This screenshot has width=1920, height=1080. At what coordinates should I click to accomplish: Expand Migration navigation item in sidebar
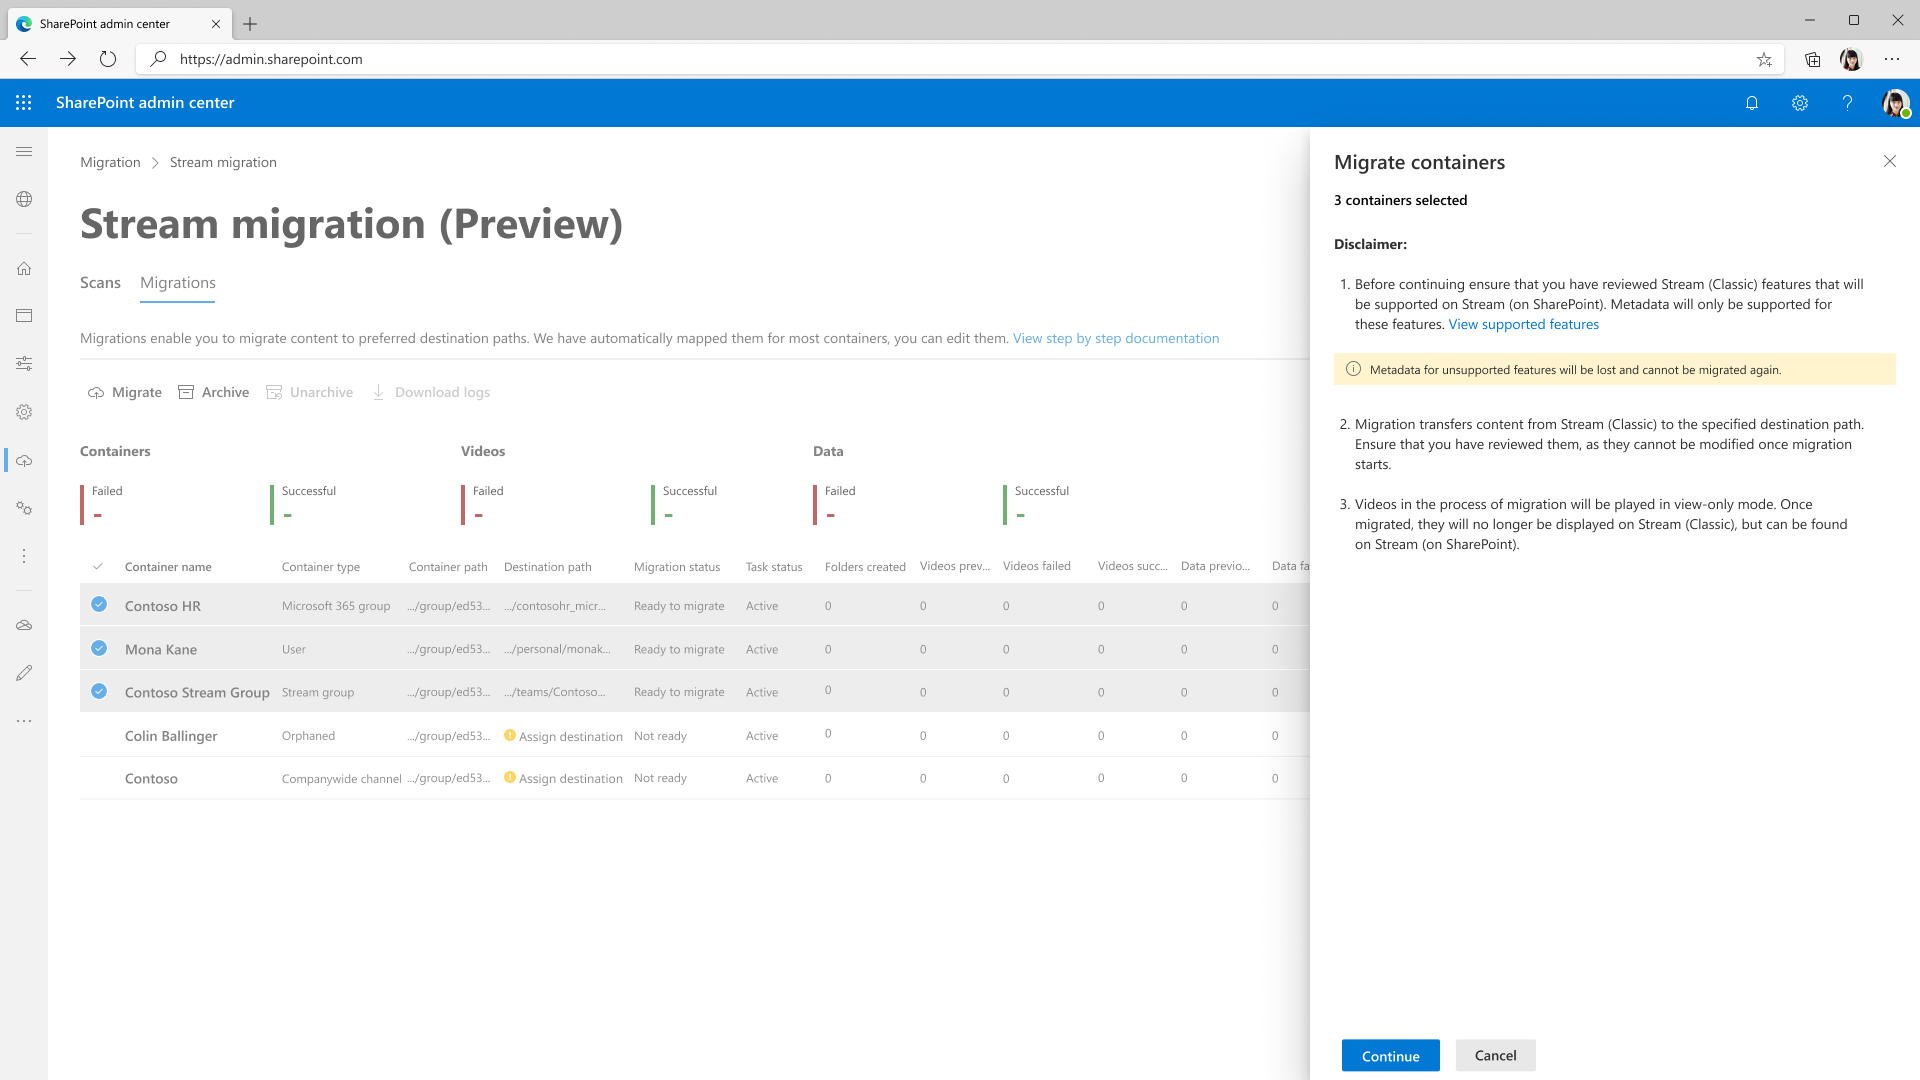24,459
